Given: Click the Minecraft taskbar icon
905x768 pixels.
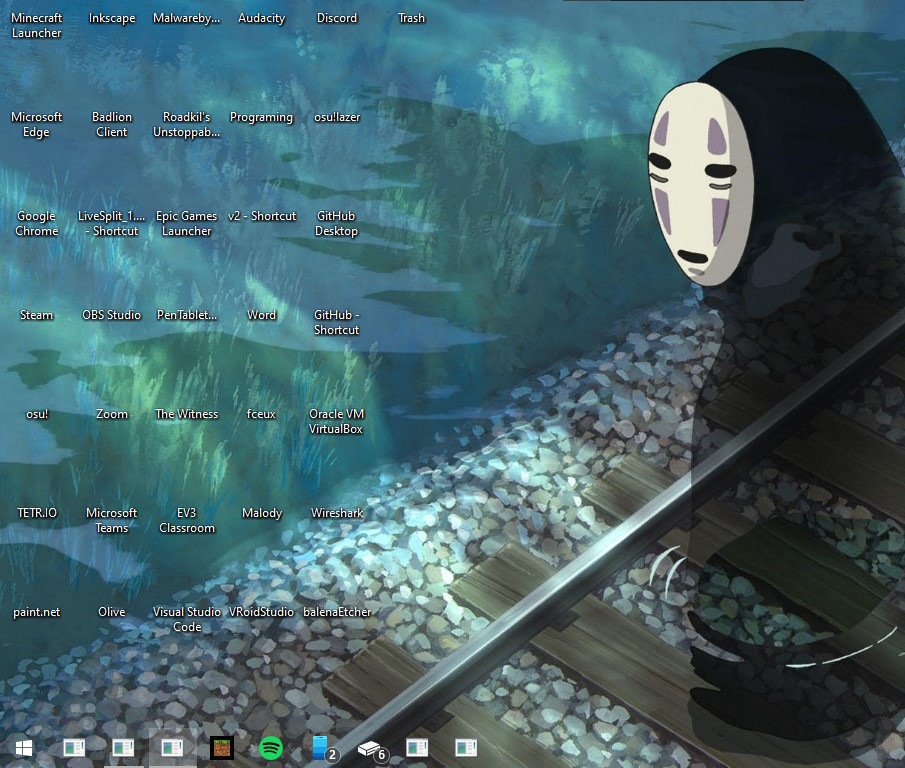Looking at the screenshot, I should coord(221,747).
